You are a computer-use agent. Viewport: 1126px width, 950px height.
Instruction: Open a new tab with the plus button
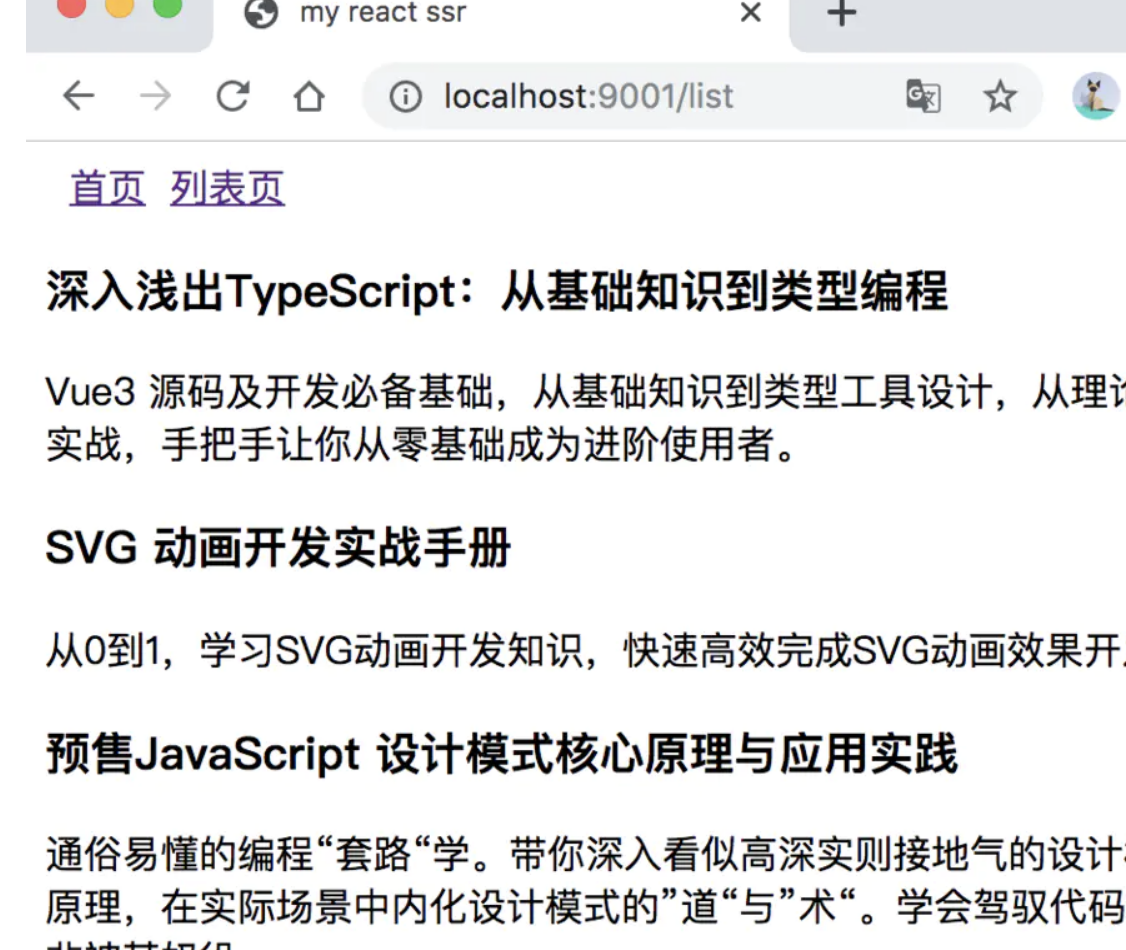(x=842, y=14)
